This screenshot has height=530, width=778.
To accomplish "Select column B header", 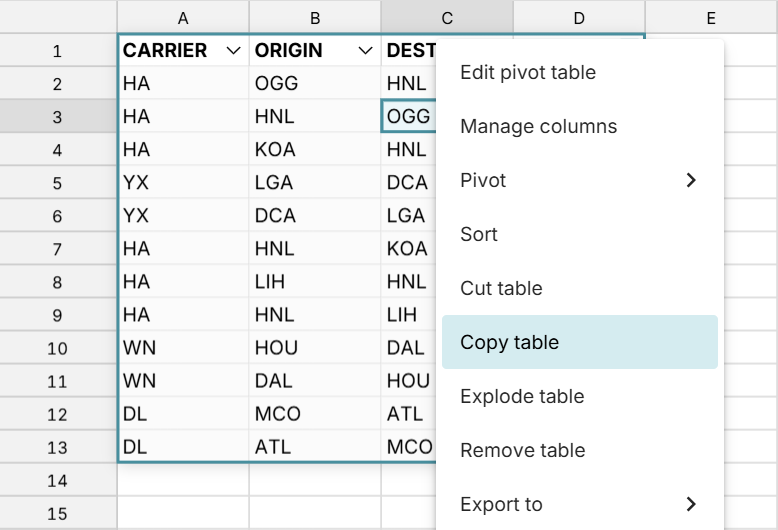I will pyautogui.click(x=315, y=17).
